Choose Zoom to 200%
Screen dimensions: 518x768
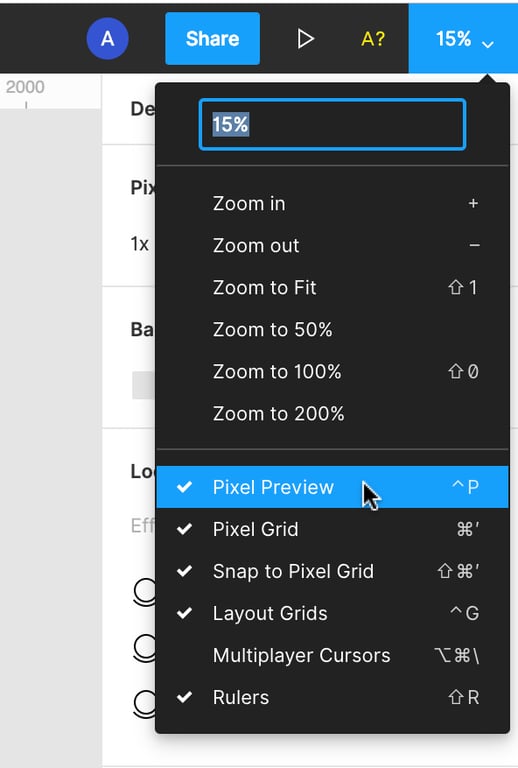coord(332,414)
